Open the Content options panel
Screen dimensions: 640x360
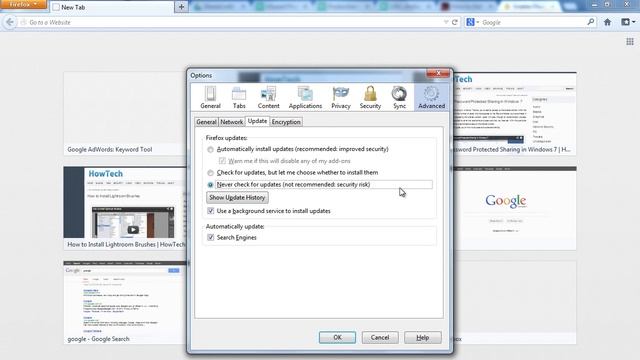click(x=268, y=97)
